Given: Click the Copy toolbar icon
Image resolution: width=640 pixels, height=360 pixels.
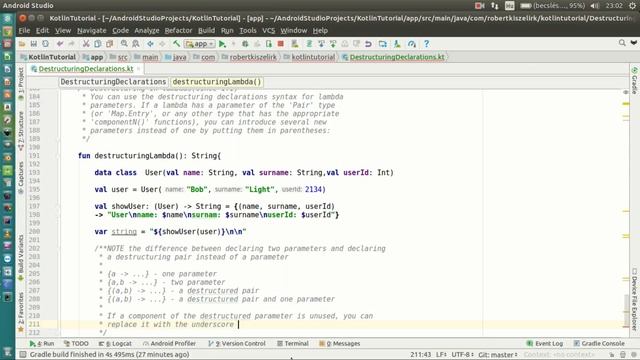Looking at the screenshot, I should pos(98,44).
